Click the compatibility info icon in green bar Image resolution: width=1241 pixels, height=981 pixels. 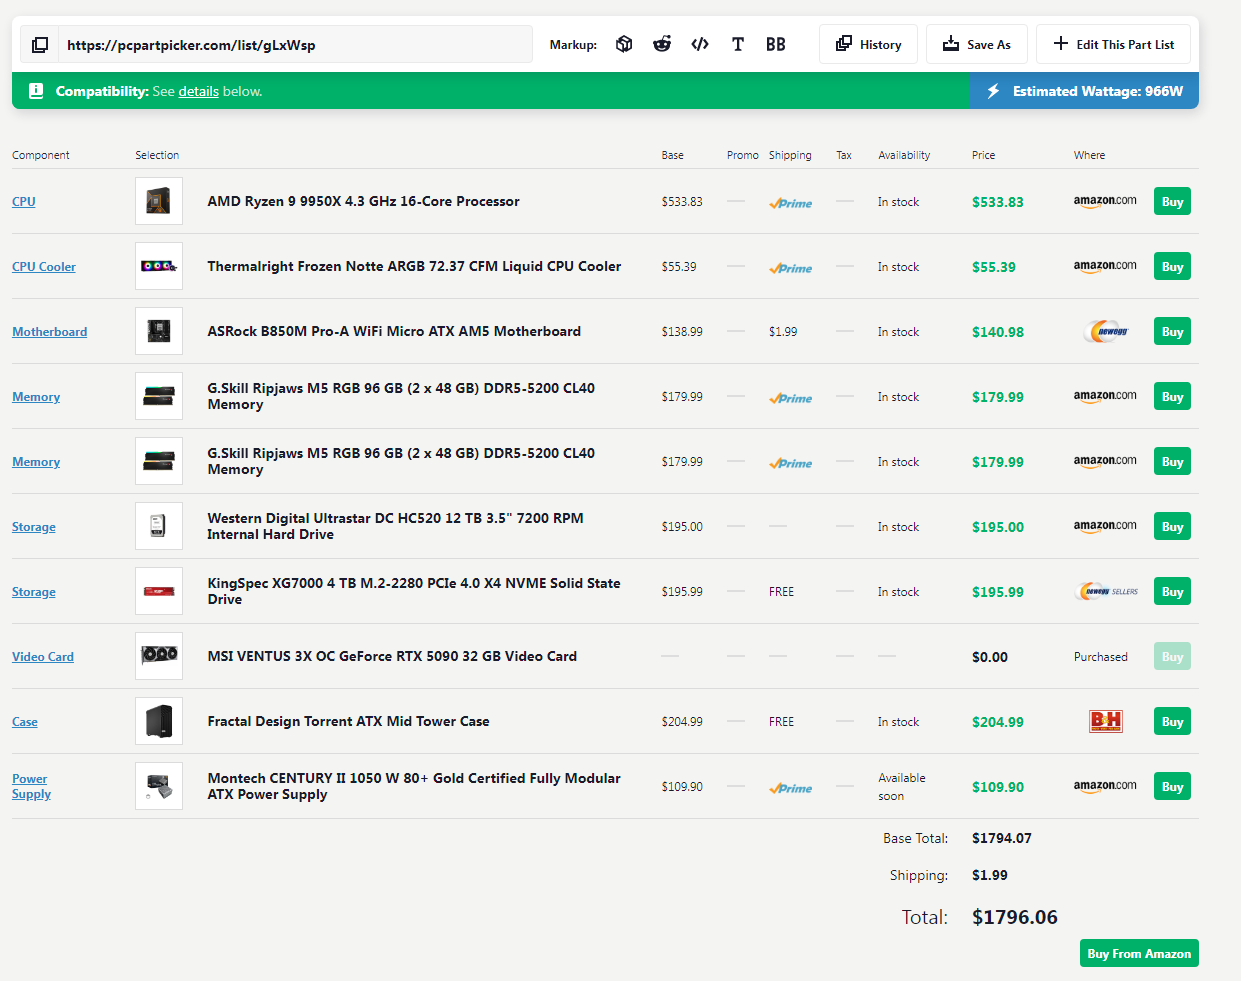[x=36, y=91]
